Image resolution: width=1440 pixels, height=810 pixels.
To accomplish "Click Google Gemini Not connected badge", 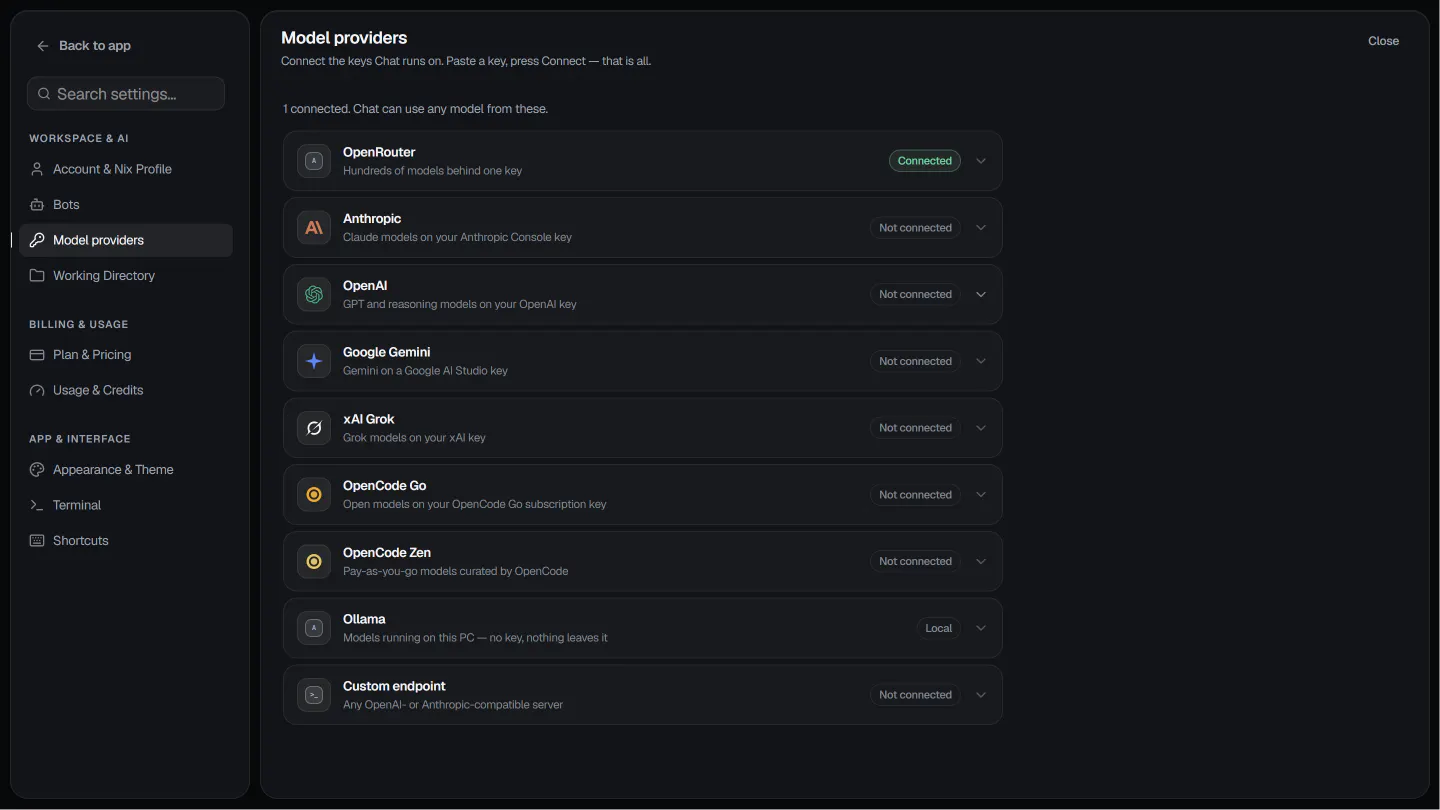I will tap(915, 361).
